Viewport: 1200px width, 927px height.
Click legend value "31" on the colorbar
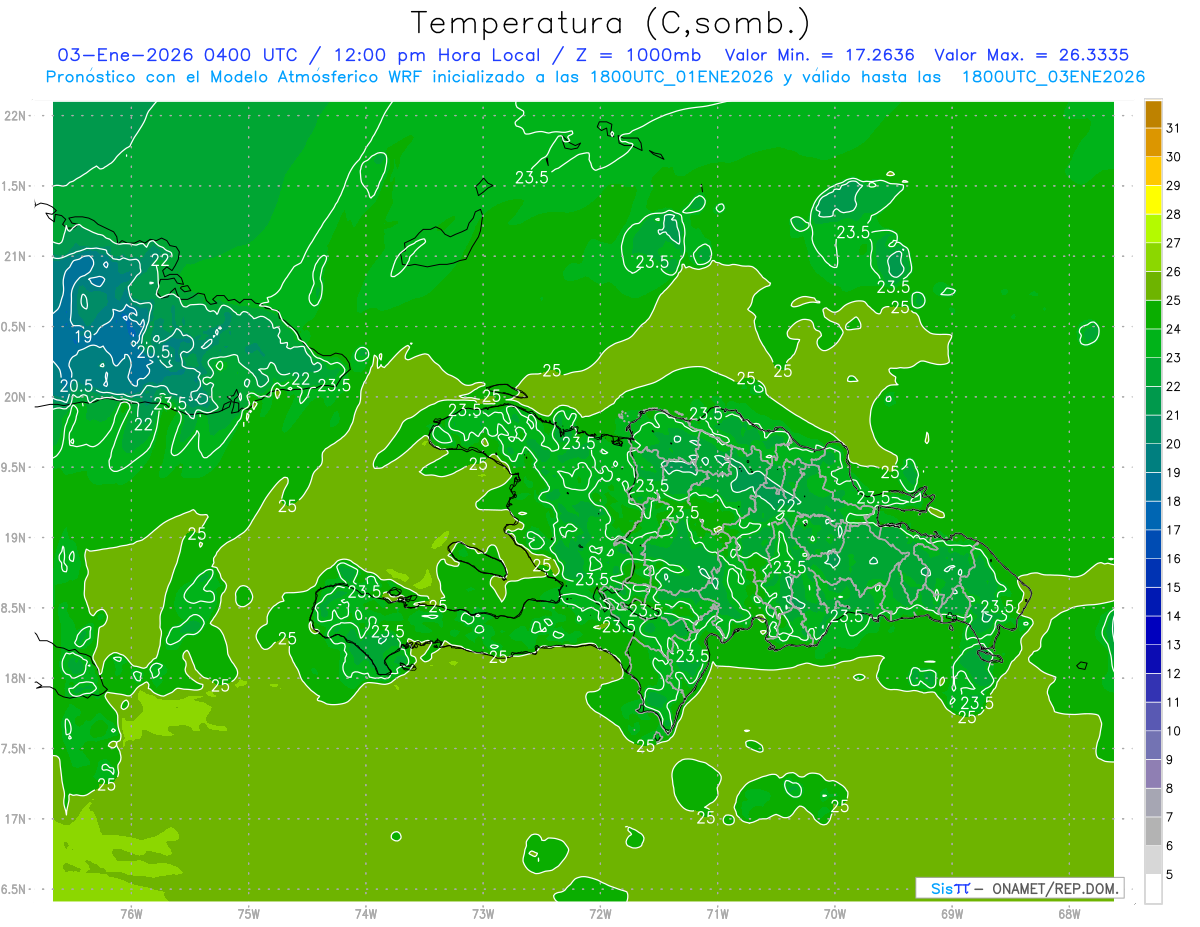pos(1174,128)
